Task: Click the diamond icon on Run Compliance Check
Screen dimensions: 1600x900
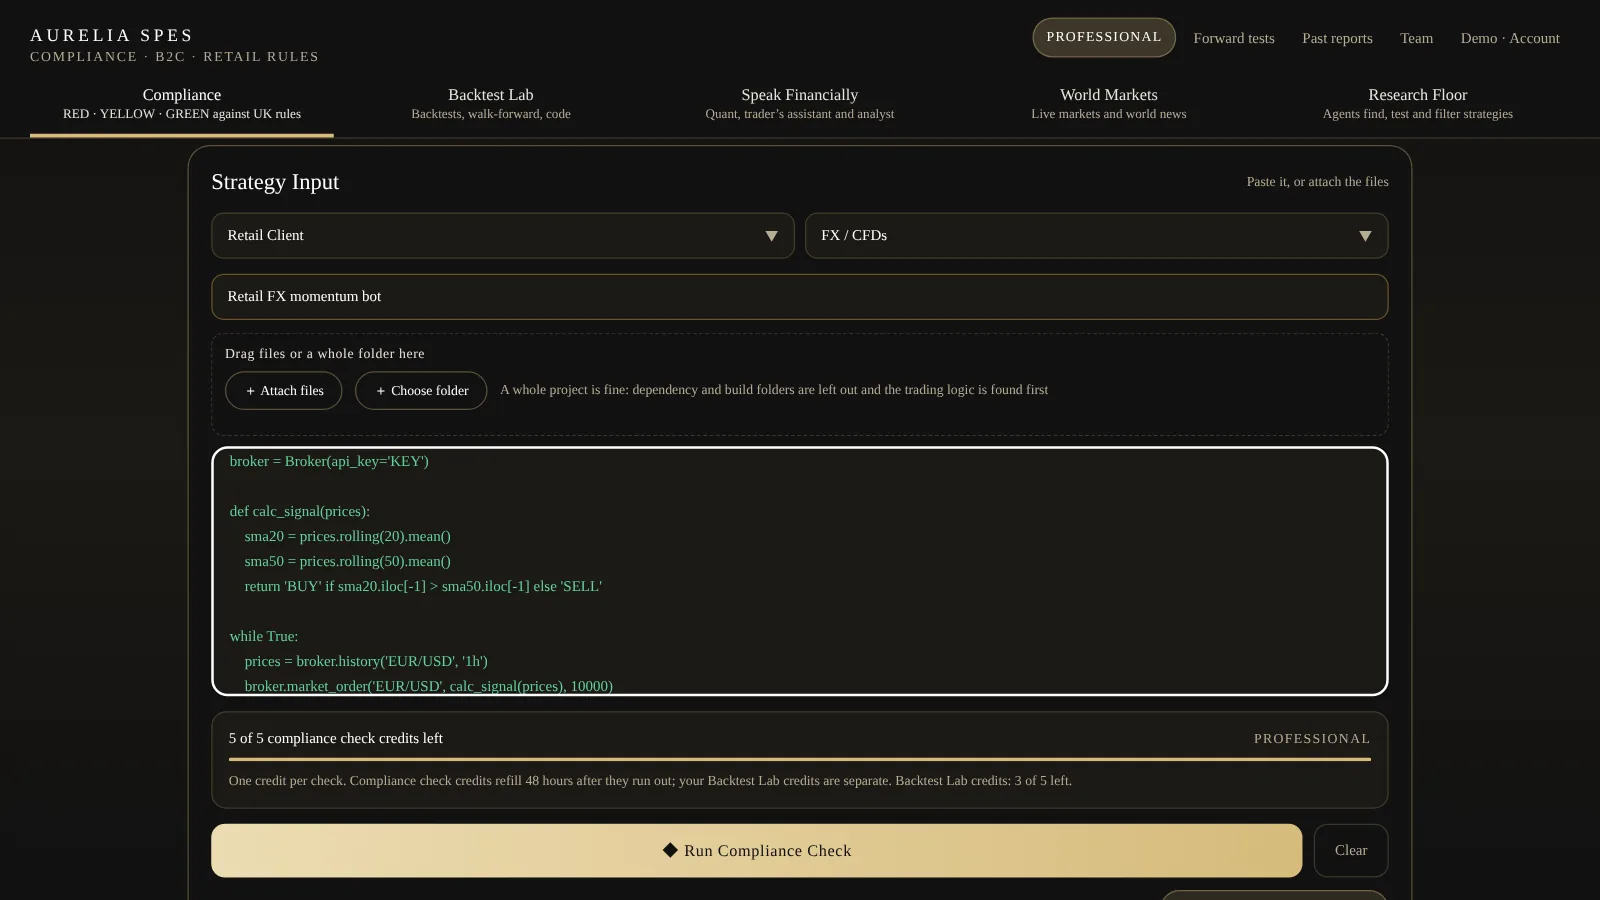Action: point(670,850)
